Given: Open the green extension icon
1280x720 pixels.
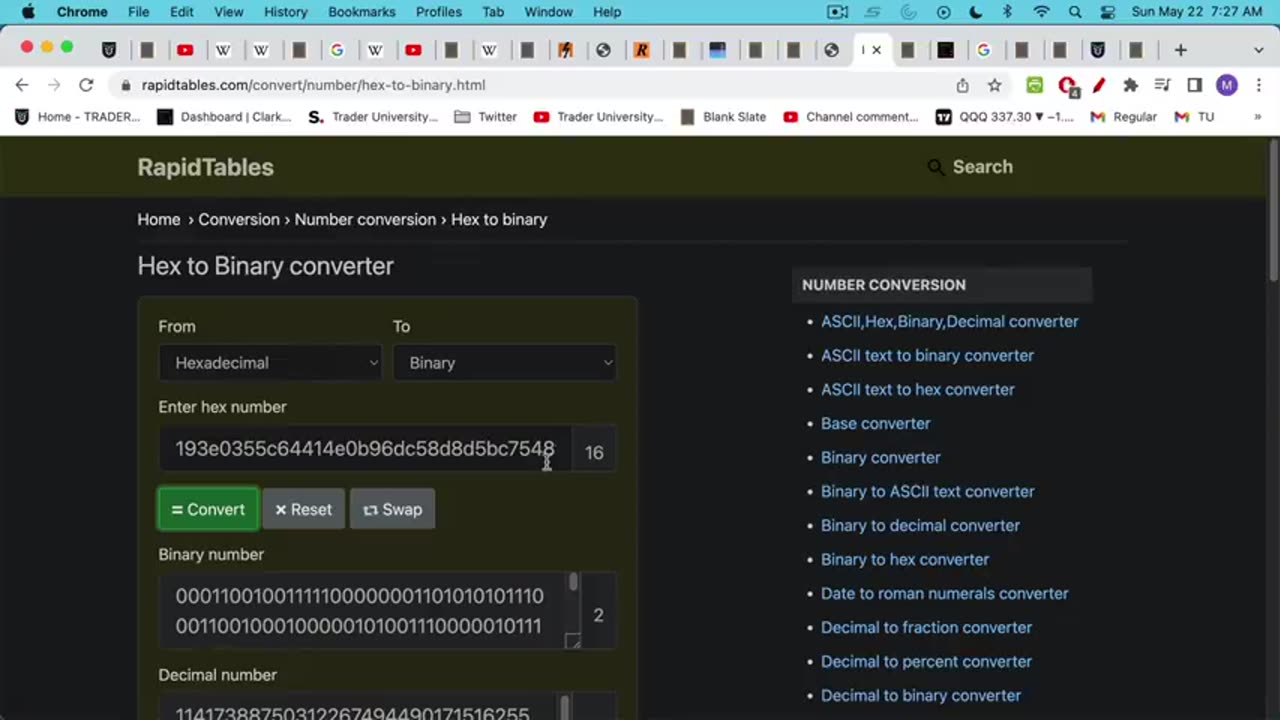Looking at the screenshot, I should coord(1034,85).
